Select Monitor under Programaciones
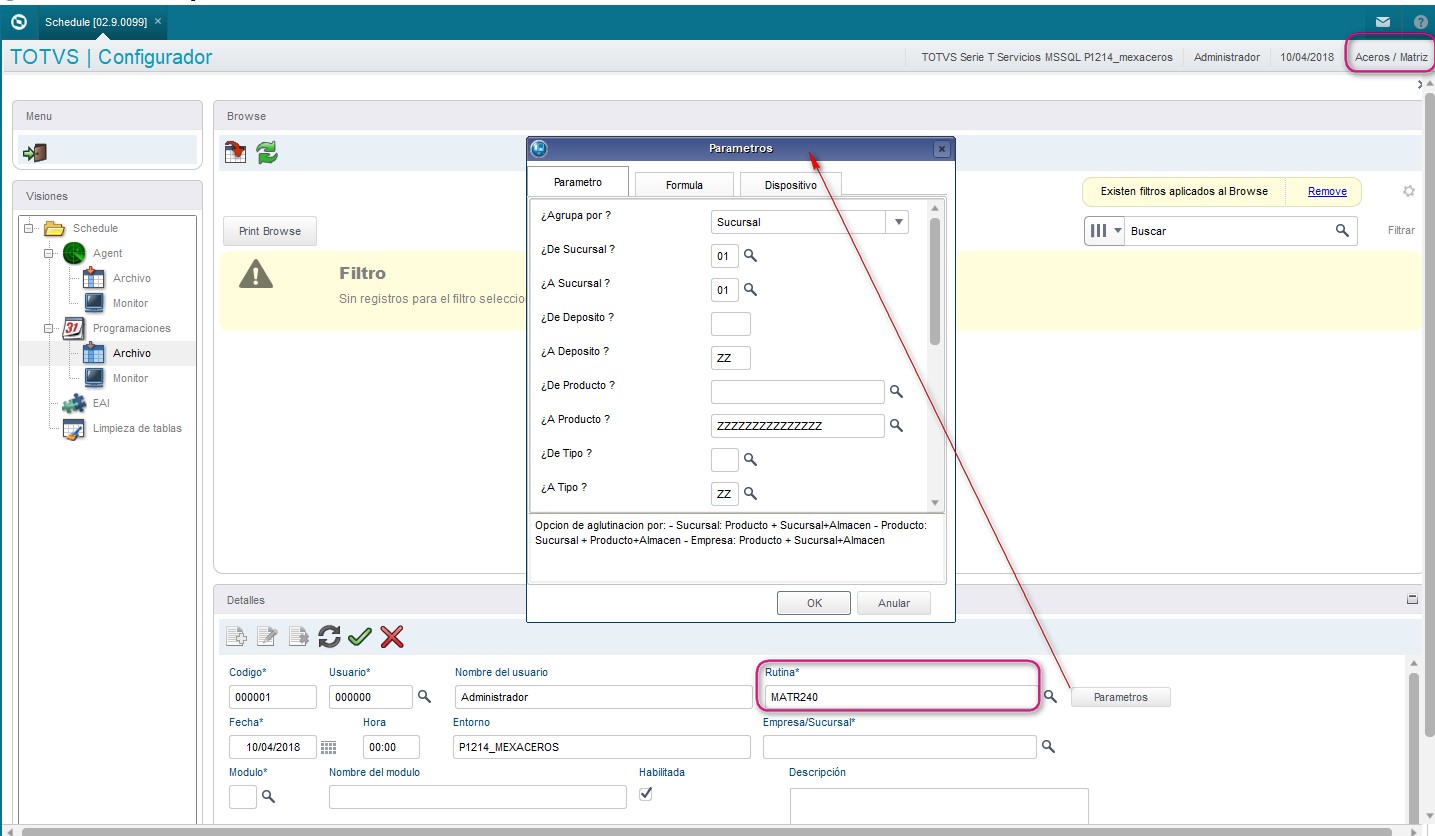 [x=130, y=378]
